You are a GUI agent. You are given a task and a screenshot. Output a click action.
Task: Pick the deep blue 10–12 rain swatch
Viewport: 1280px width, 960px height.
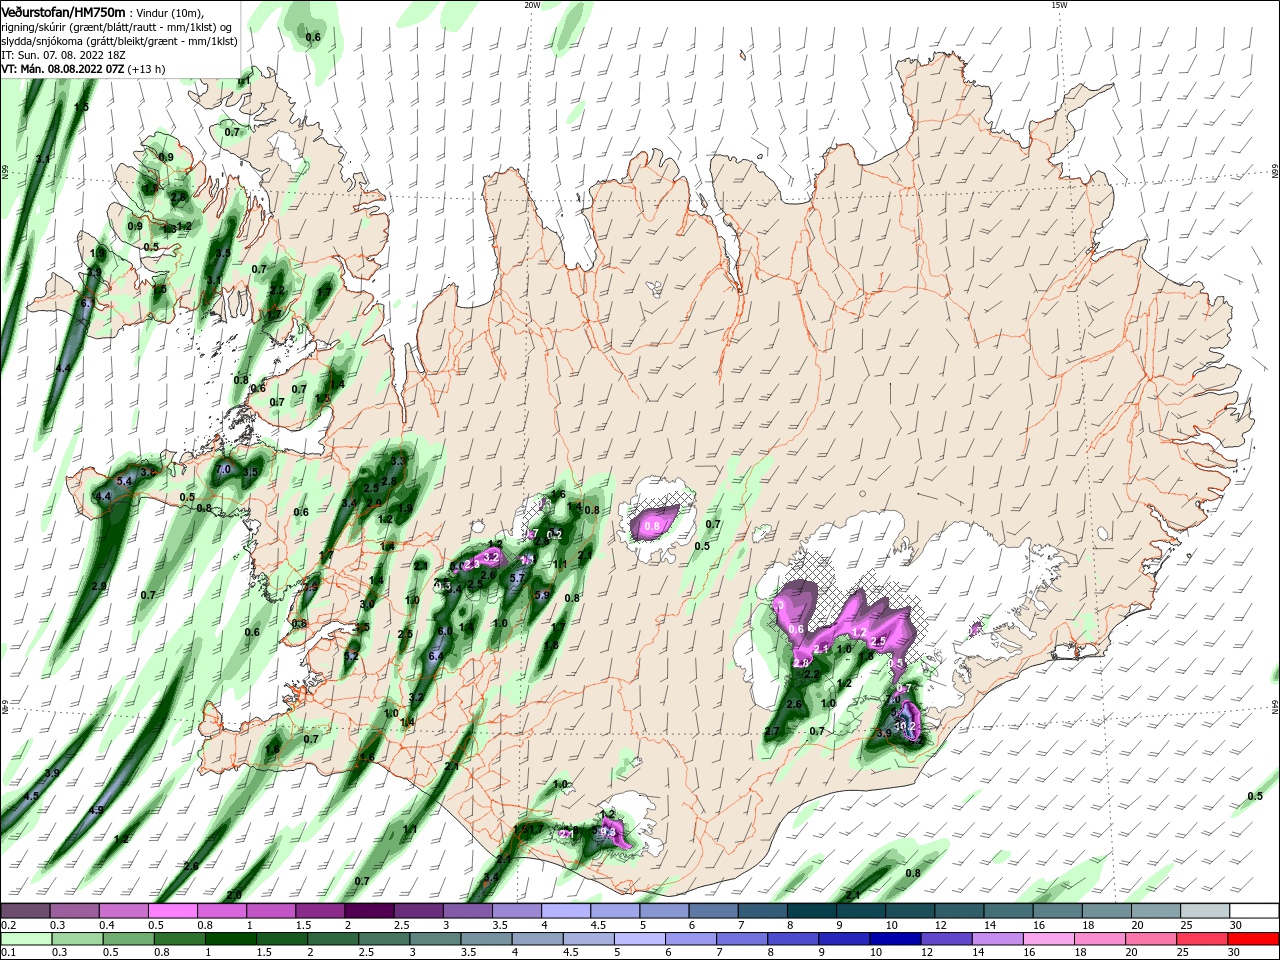pyautogui.click(x=897, y=939)
